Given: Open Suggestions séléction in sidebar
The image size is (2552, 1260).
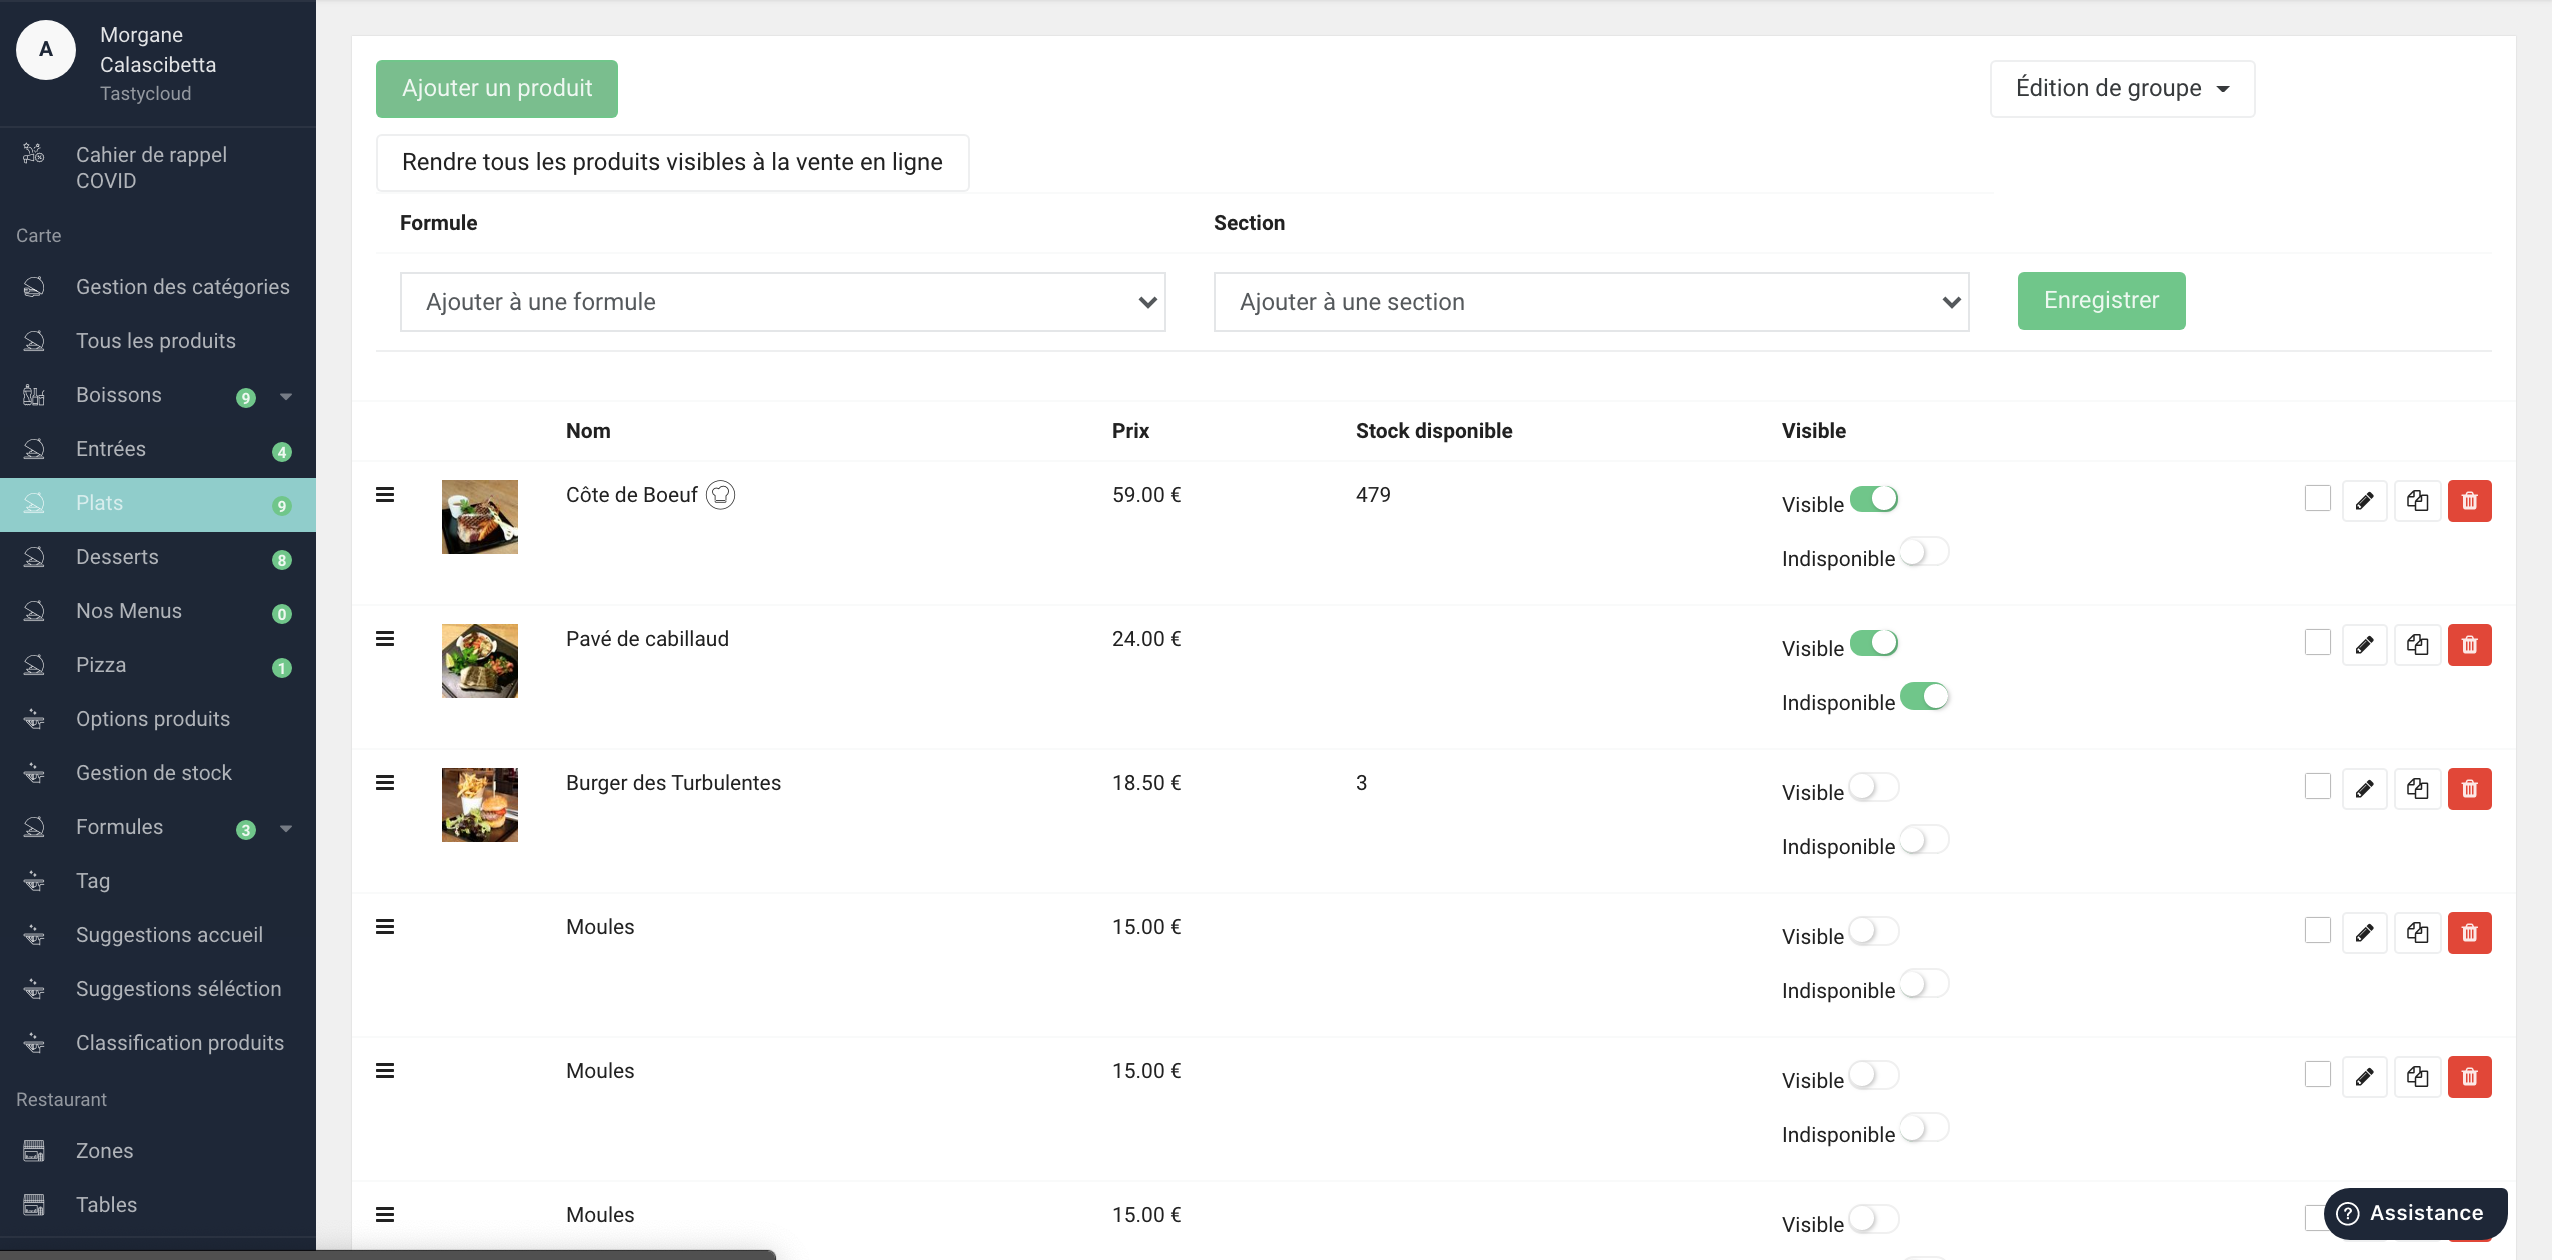Looking at the screenshot, I should [158, 989].
